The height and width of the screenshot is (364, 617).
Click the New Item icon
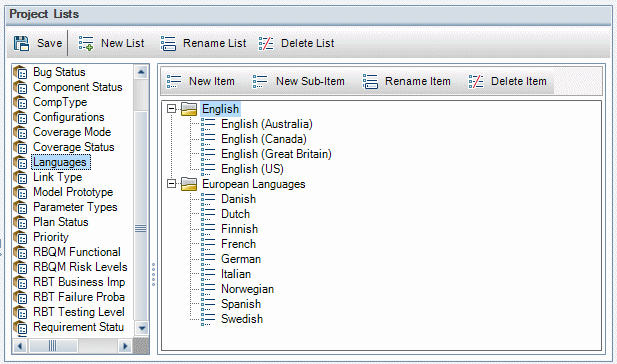(174, 81)
